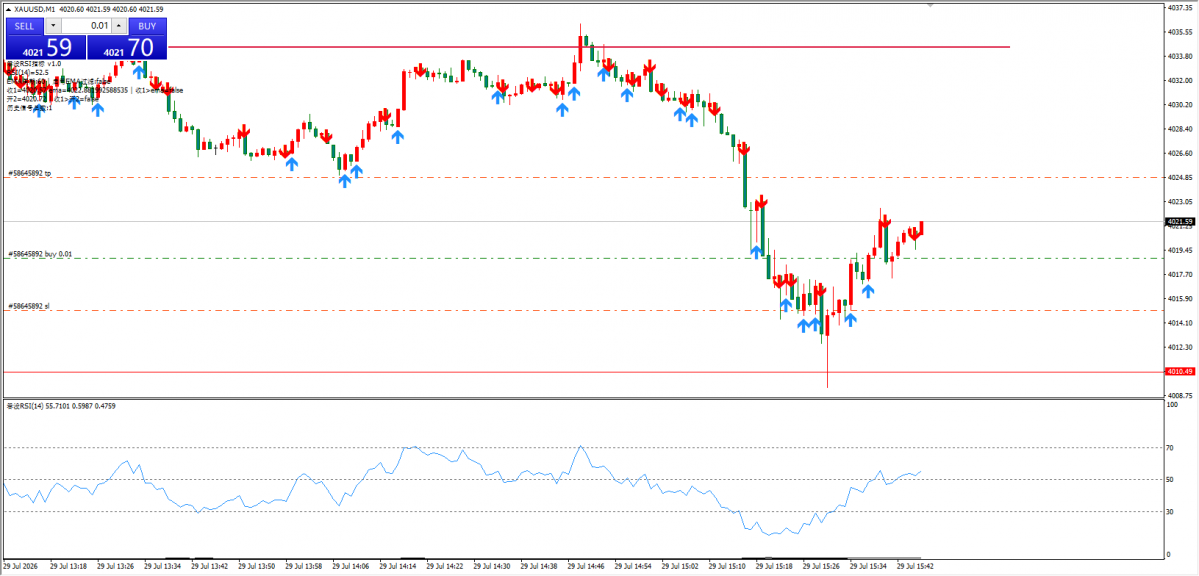Click the BUY button

click(147, 25)
